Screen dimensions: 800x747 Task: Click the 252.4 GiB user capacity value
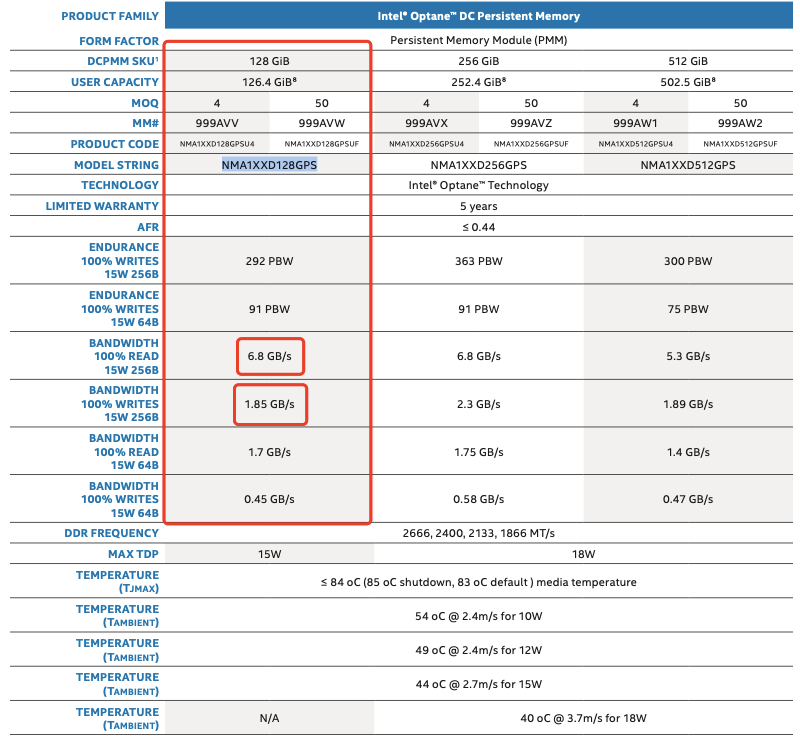pos(479,82)
